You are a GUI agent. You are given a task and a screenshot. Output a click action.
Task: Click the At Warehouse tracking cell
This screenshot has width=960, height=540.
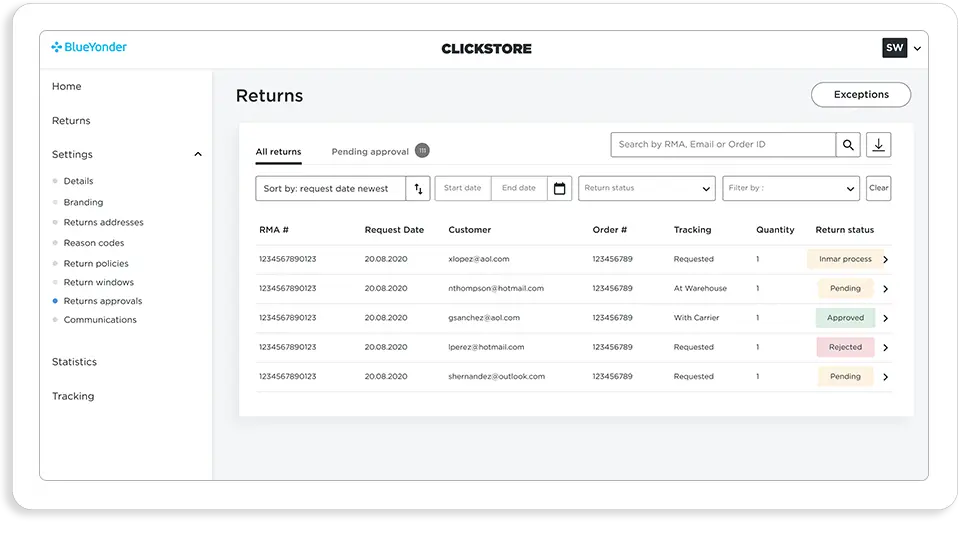pyautogui.click(x=700, y=289)
